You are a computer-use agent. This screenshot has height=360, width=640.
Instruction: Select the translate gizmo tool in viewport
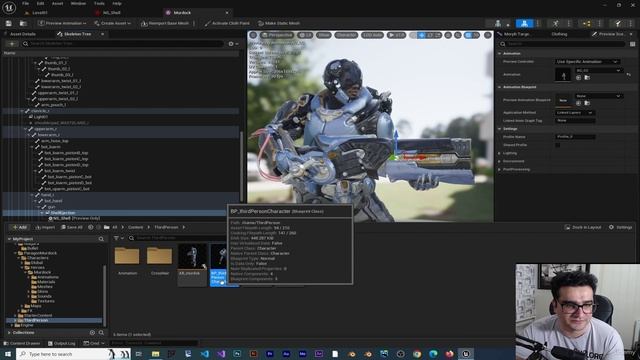(x=422, y=35)
